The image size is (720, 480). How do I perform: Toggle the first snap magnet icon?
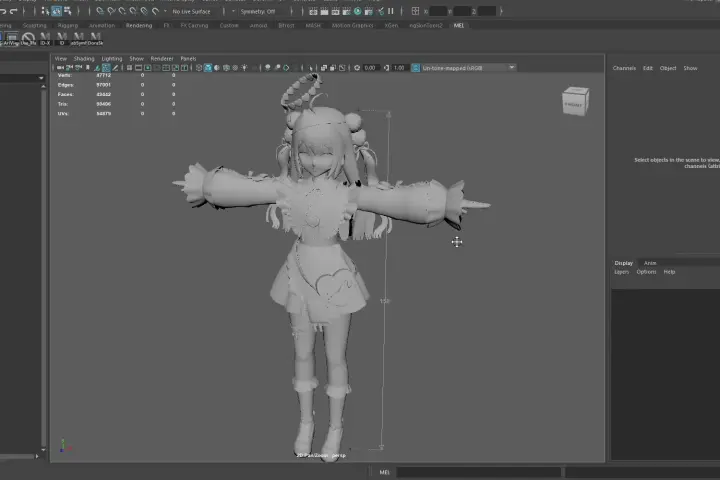[100, 11]
